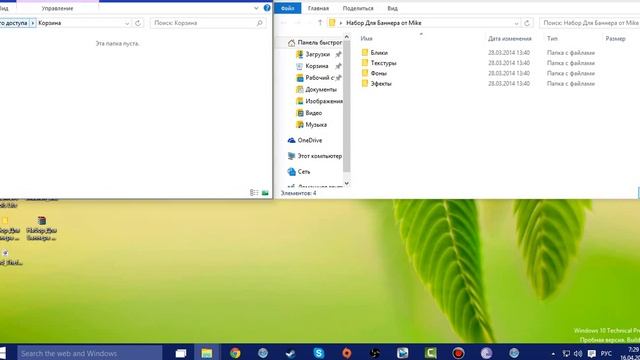Switch to the Главная ribbon tab

click(318, 8)
